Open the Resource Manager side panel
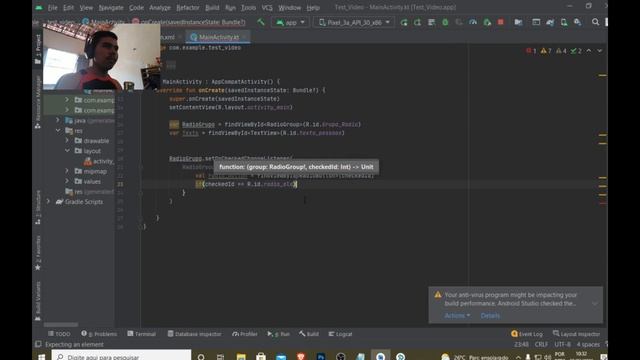 (38, 102)
